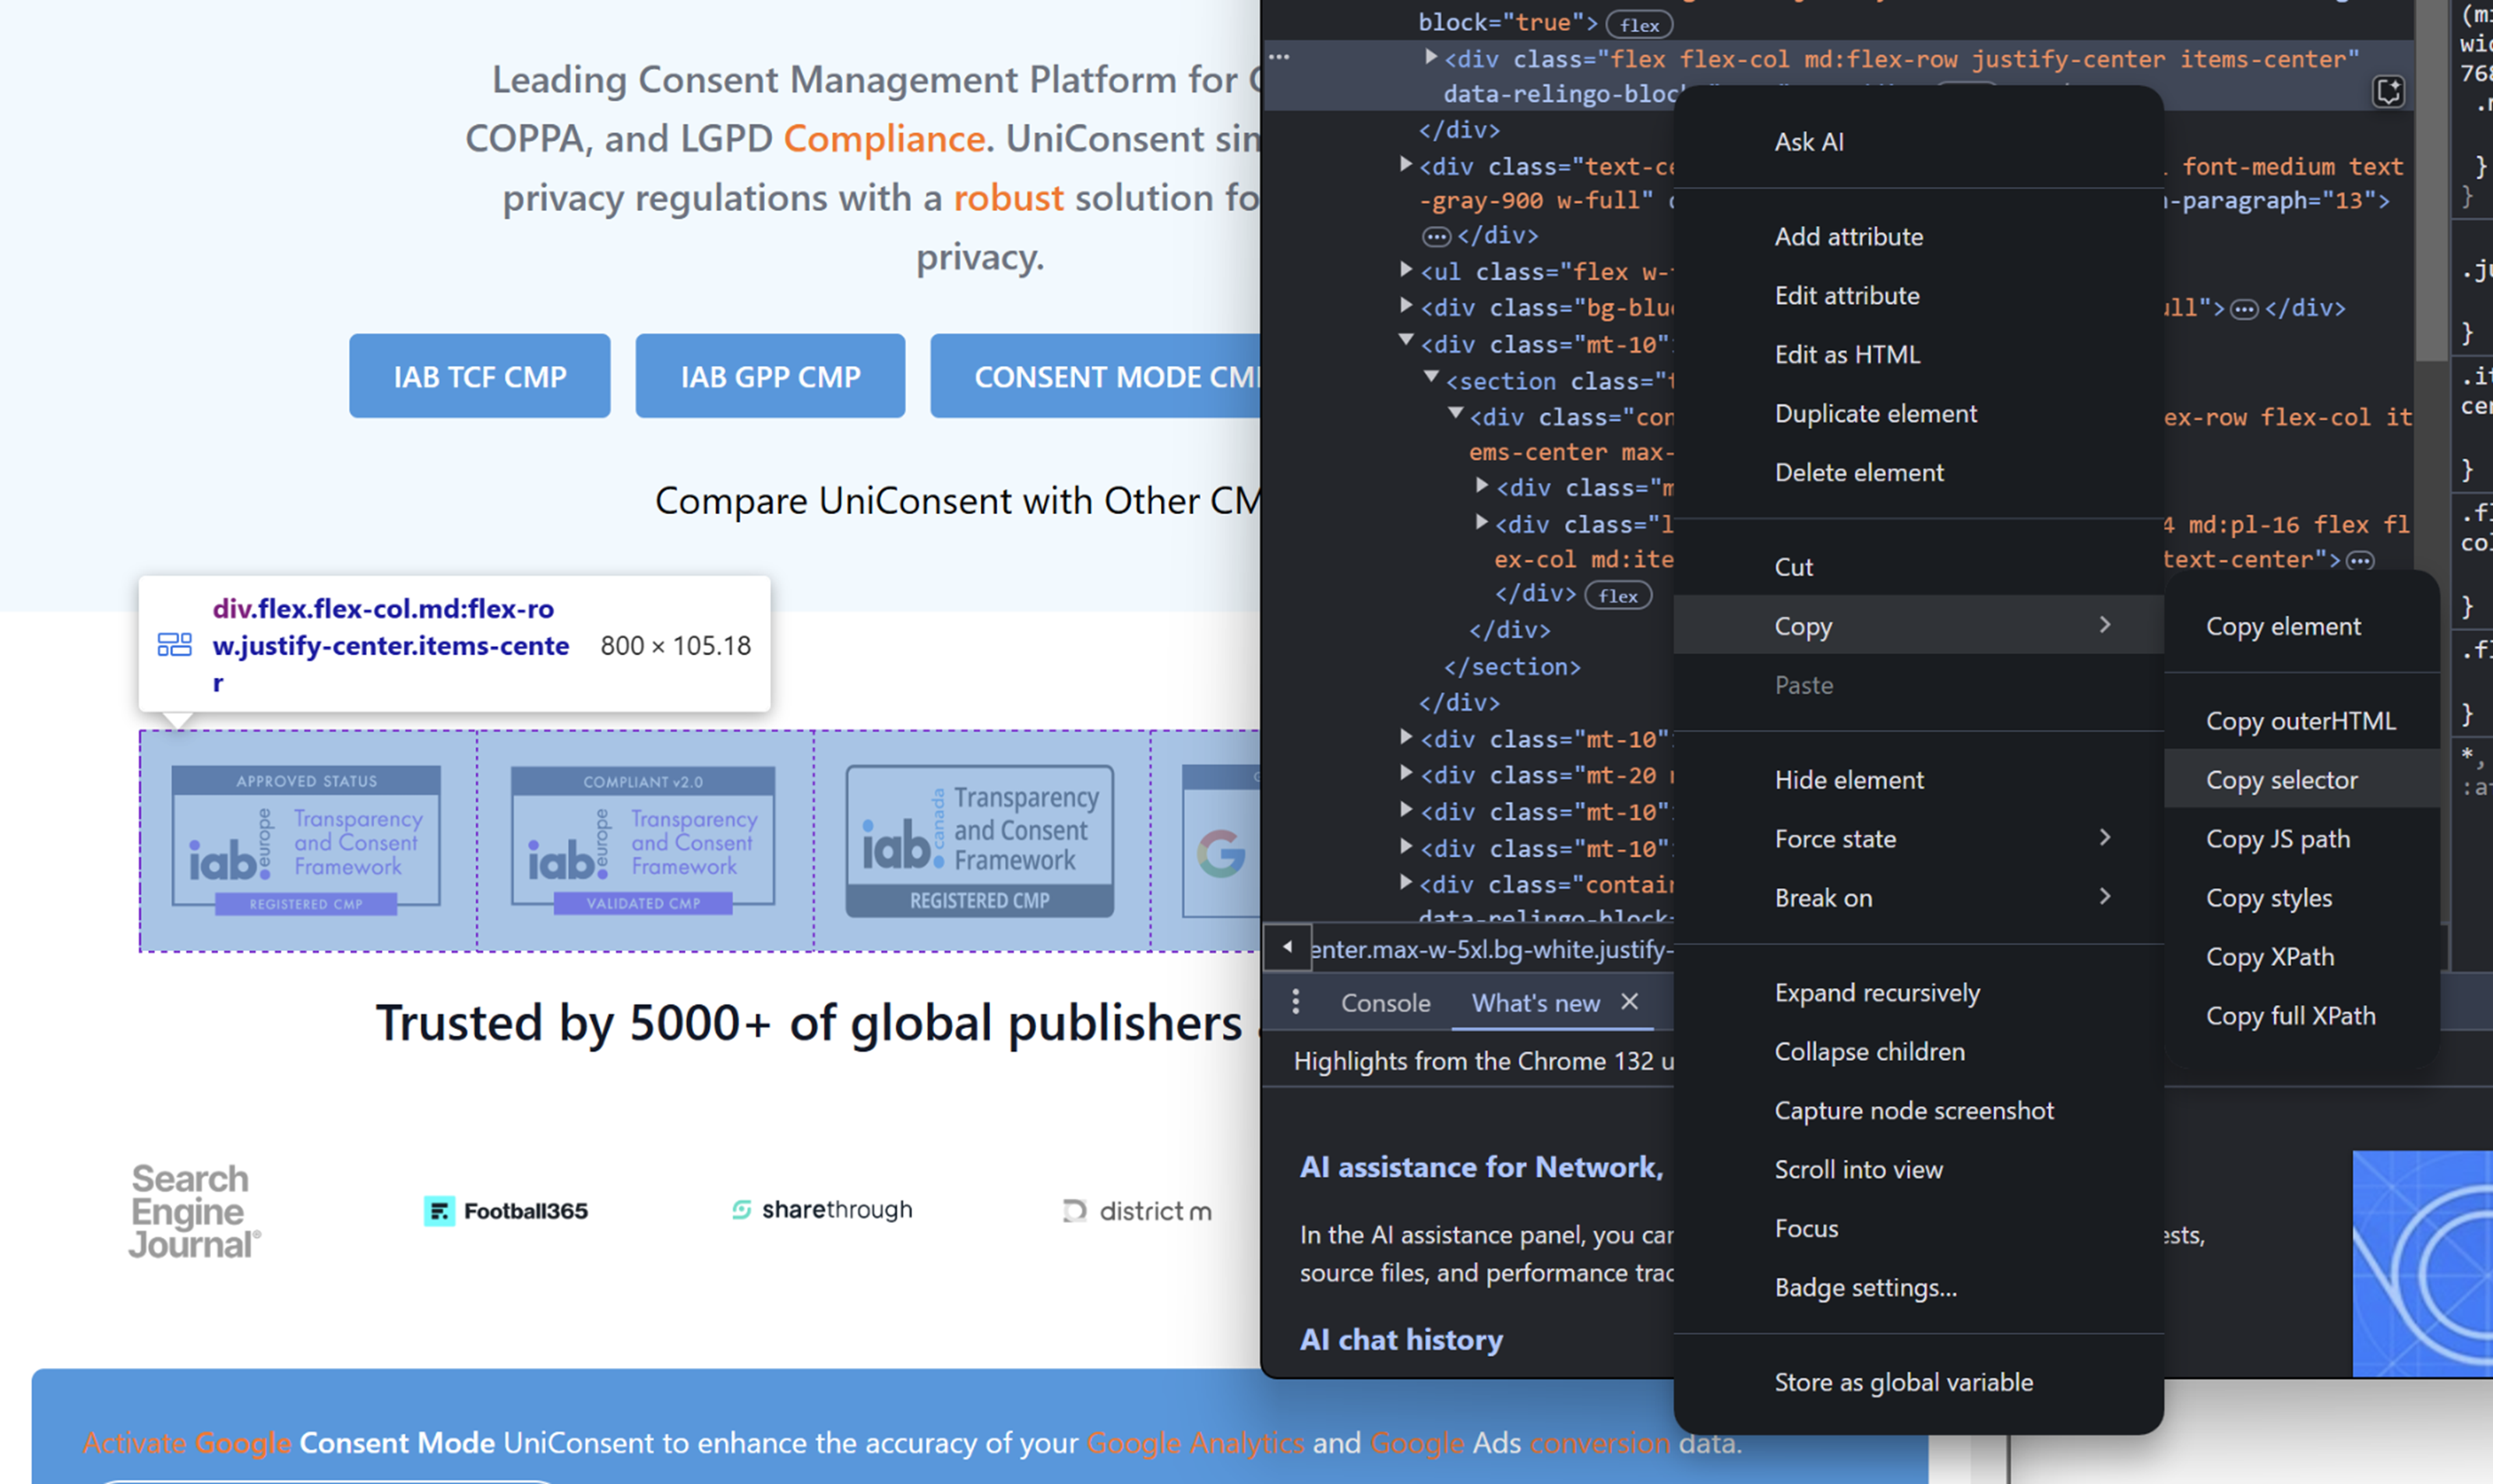Open the drawer's three-dot menu
Viewport: 2493px width, 1484px height.
coord(1296,1002)
